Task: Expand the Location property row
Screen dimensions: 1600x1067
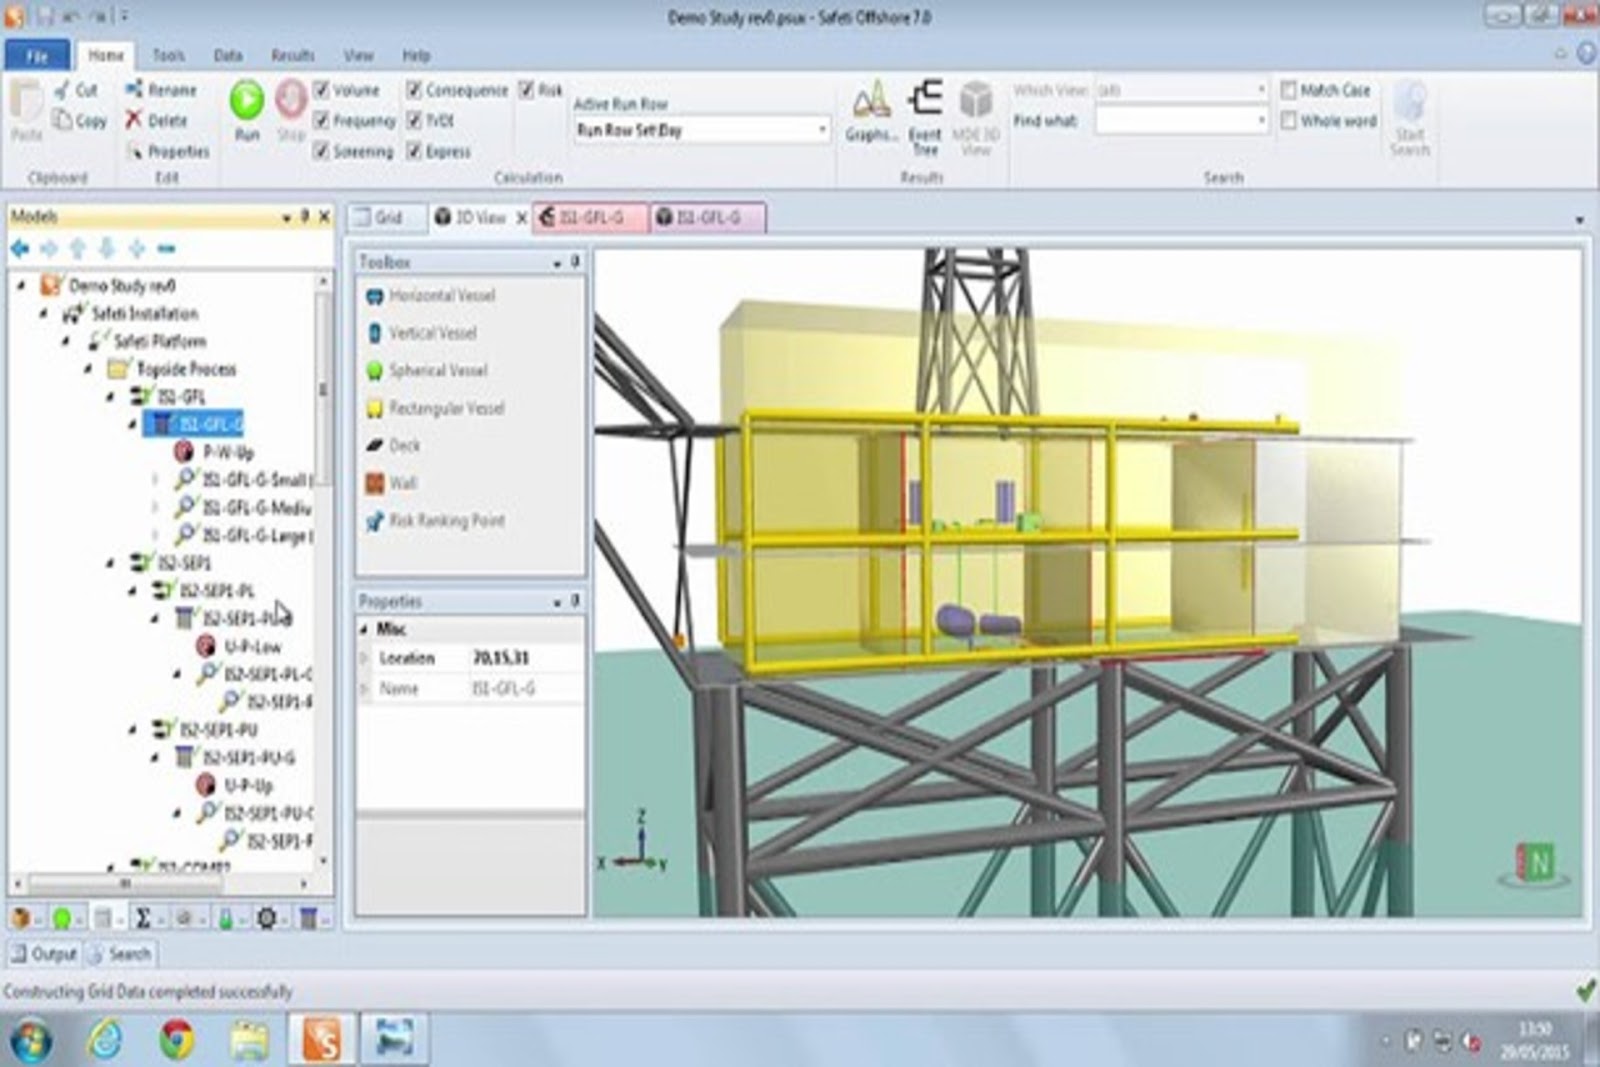Action: click(x=364, y=658)
